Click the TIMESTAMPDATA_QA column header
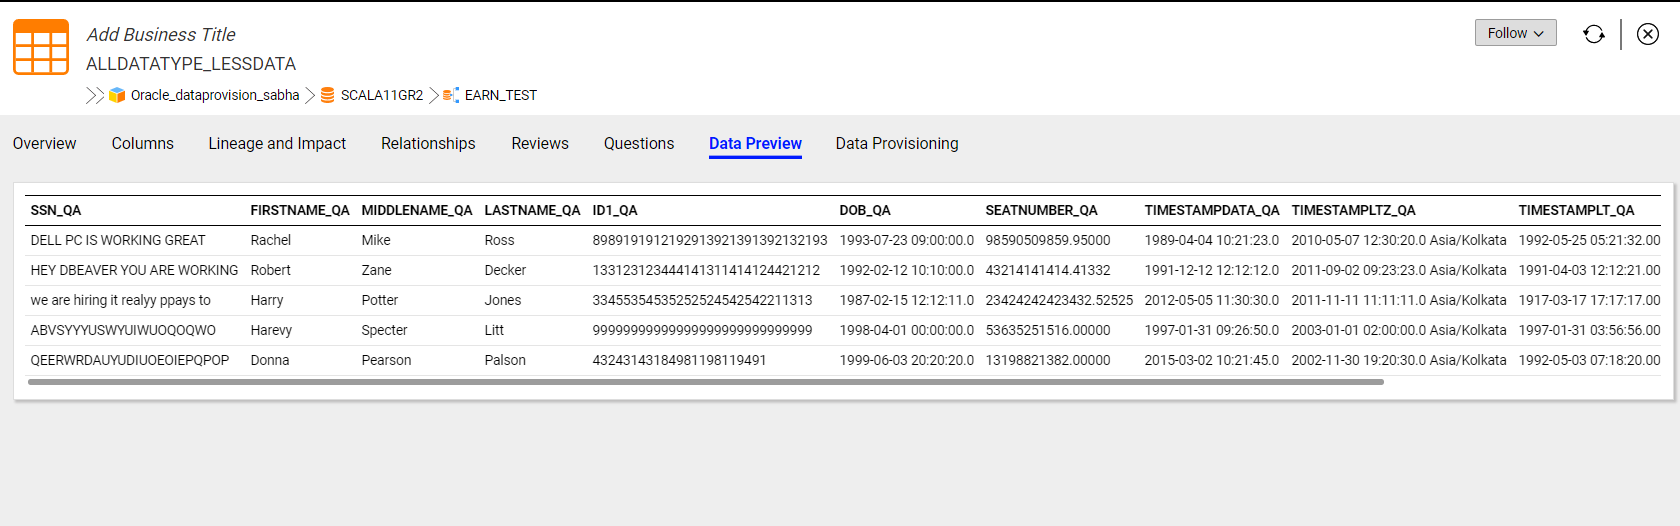Screen dimensions: 1680x526 (1212, 210)
